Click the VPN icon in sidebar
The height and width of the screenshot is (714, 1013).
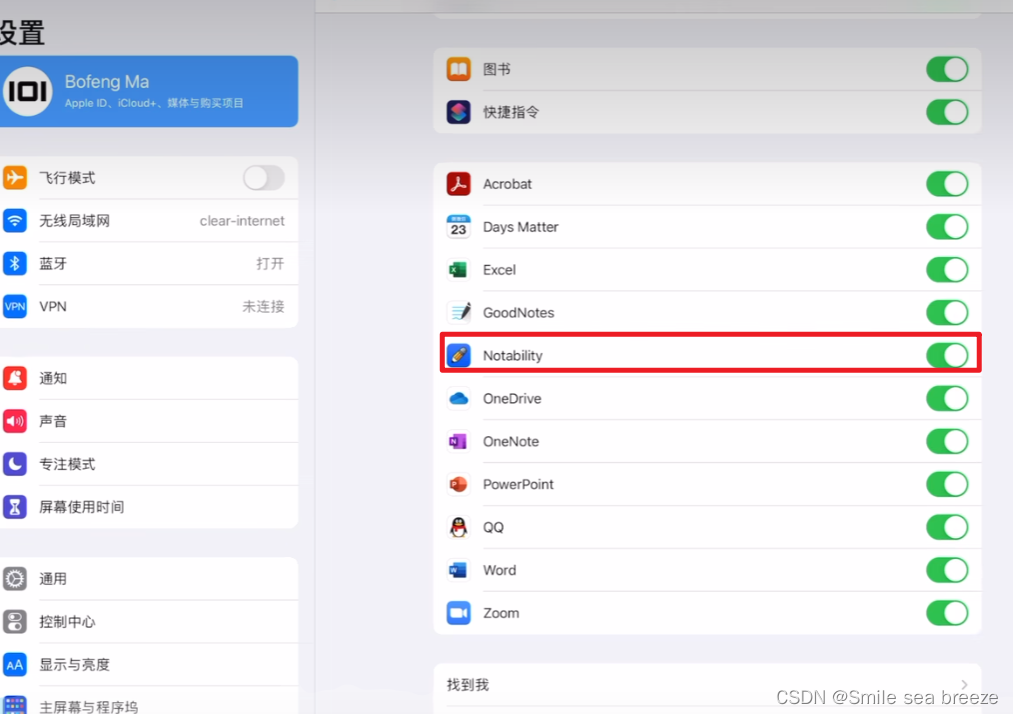point(15,306)
